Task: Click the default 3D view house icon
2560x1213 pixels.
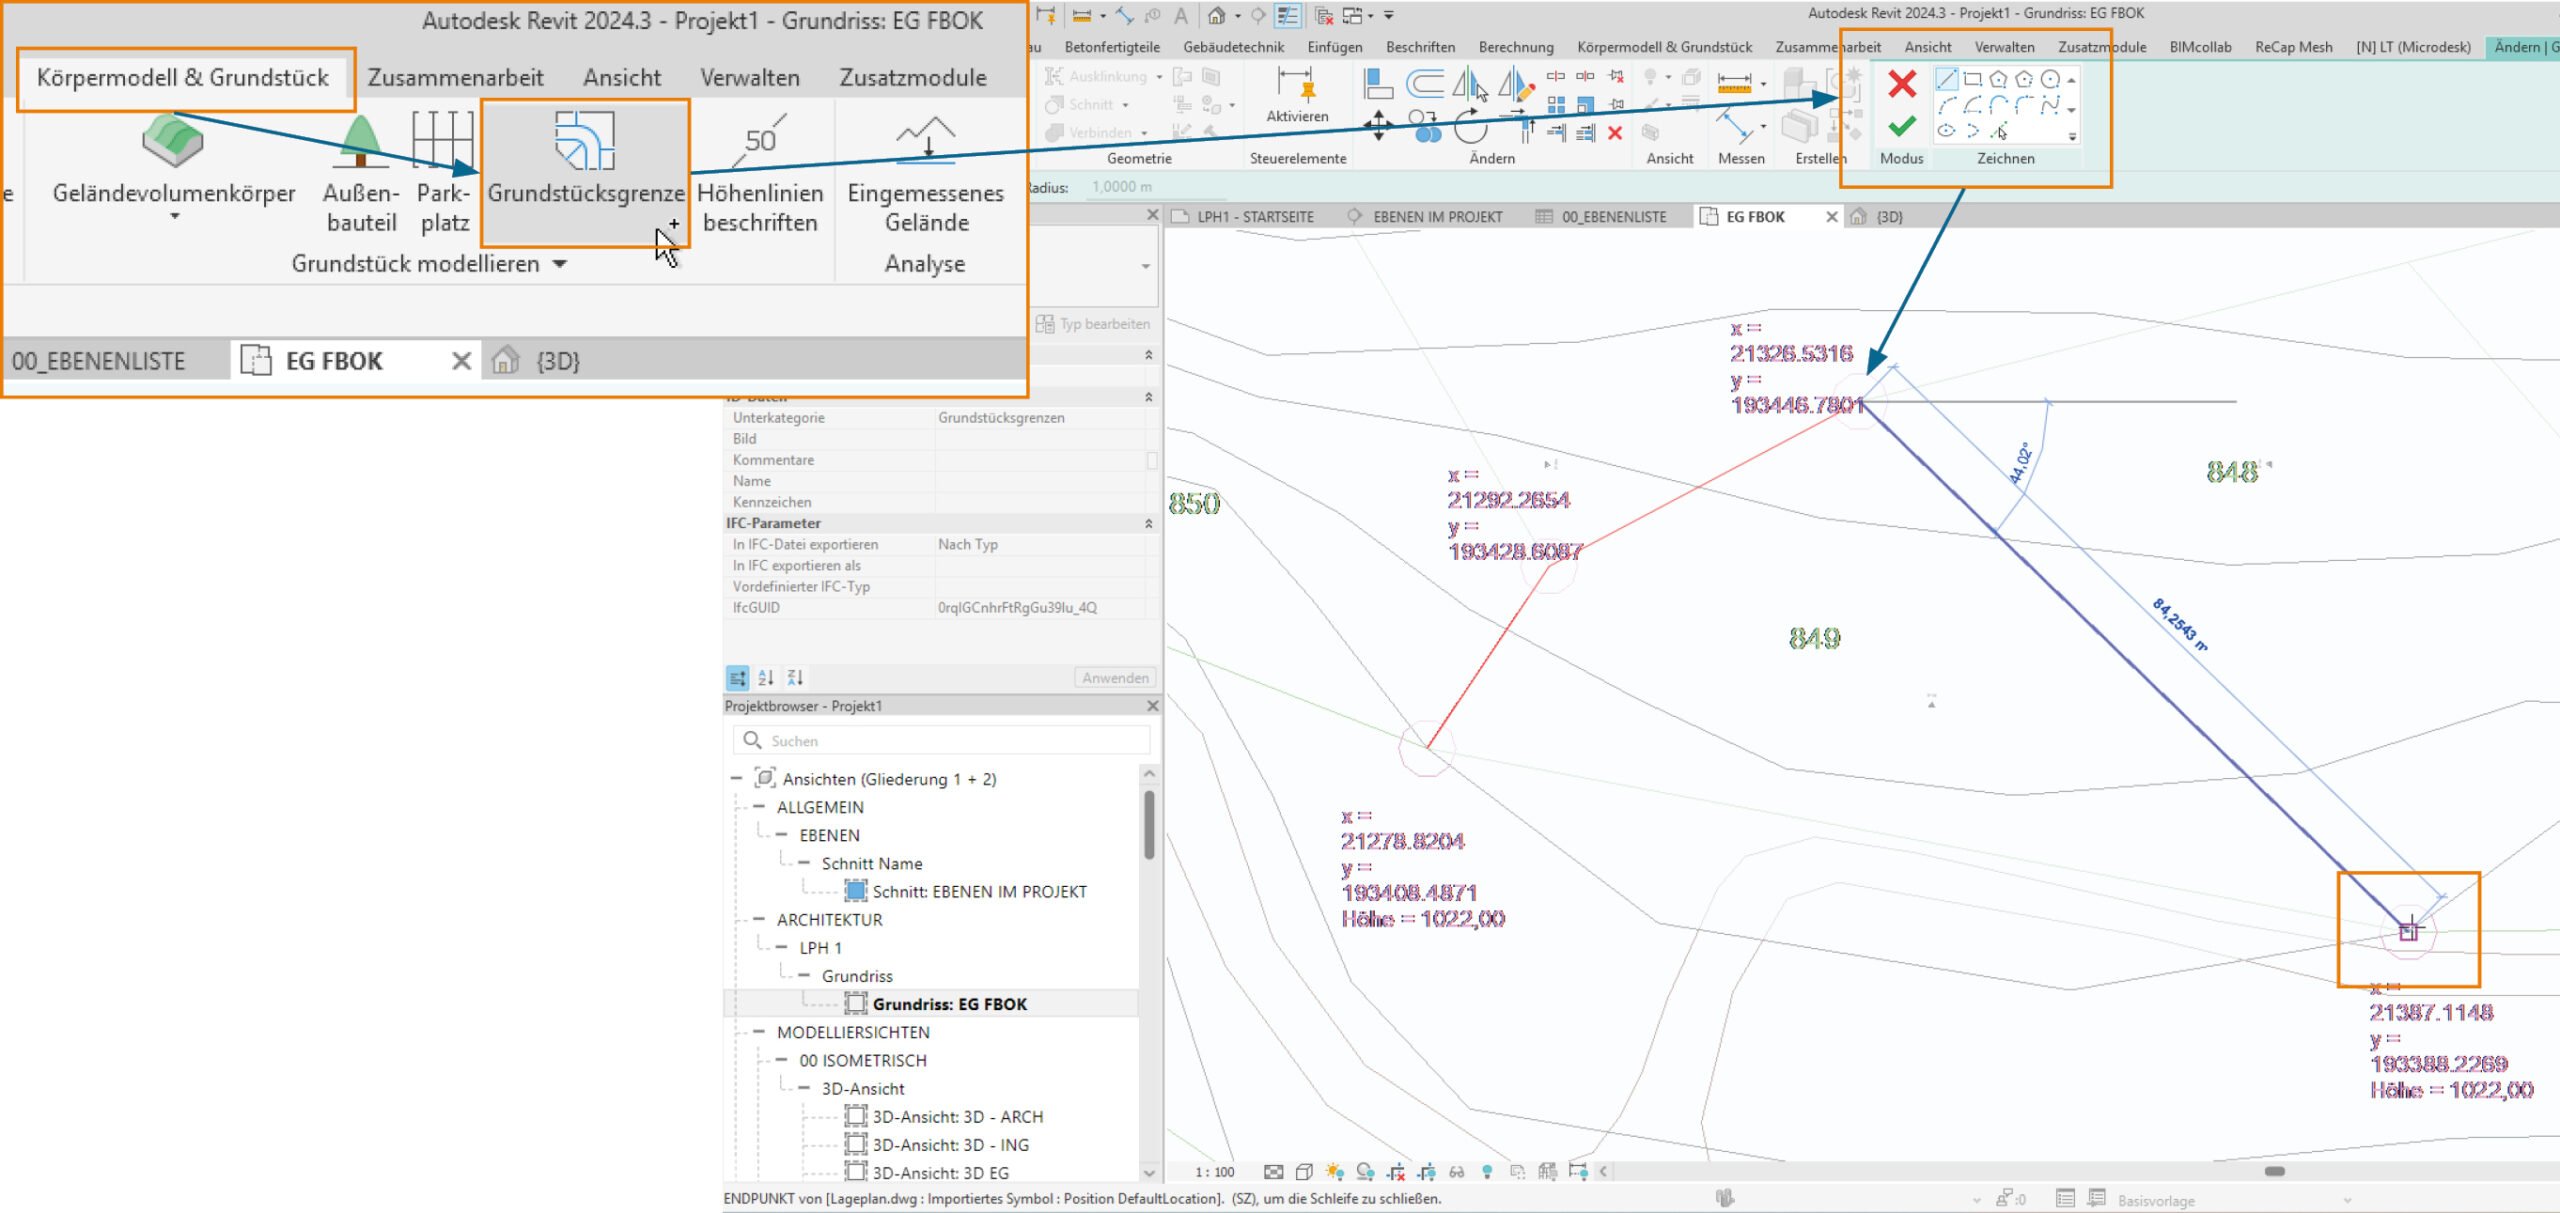Action: point(1216,16)
